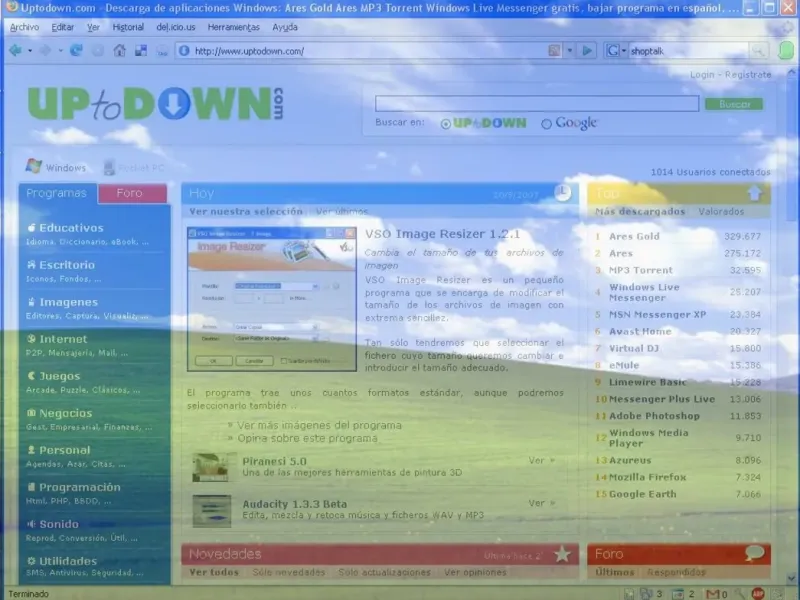Image resolution: width=800 pixels, height=600 pixels.
Task: Click the search magnifier icon in toolbar
Action: tap(759, 51)
